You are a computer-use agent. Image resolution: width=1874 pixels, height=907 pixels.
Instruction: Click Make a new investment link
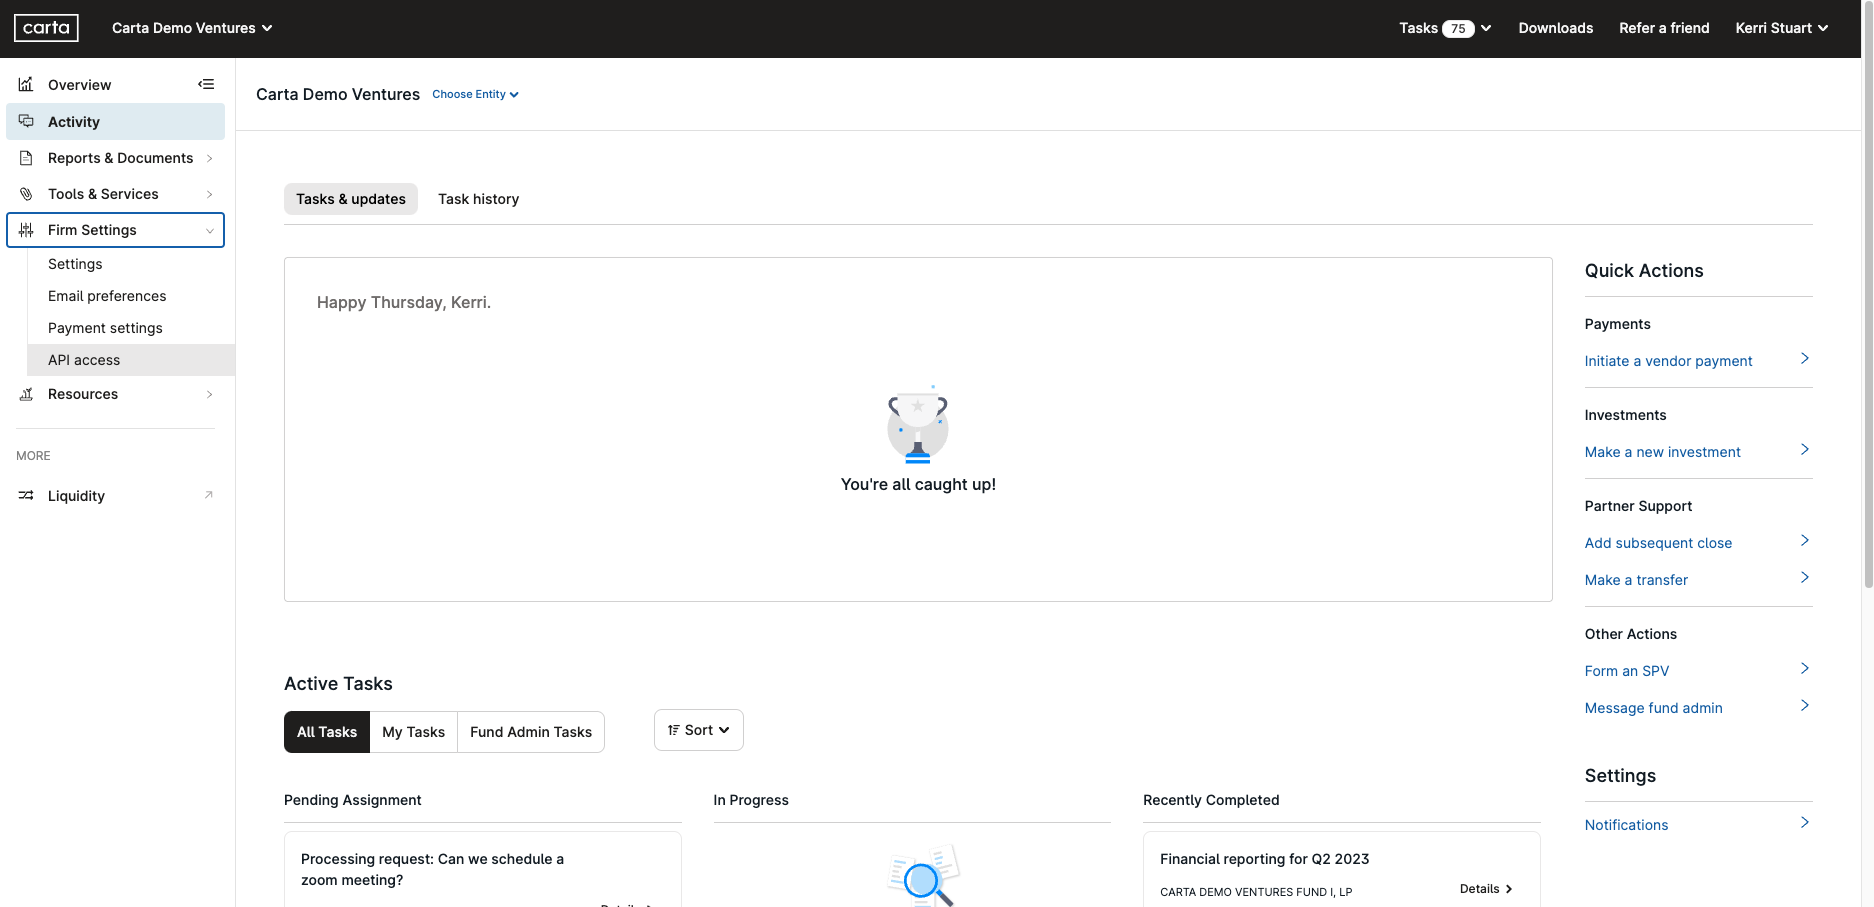click(1662, 452)
